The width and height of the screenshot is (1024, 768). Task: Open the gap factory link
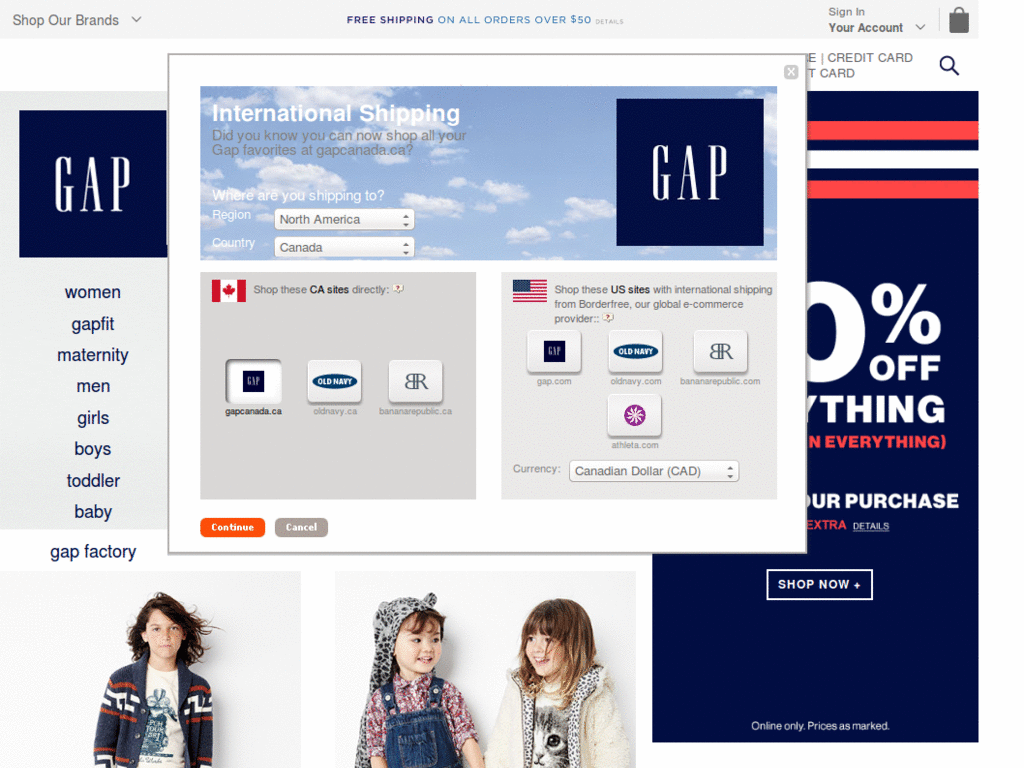93,552
